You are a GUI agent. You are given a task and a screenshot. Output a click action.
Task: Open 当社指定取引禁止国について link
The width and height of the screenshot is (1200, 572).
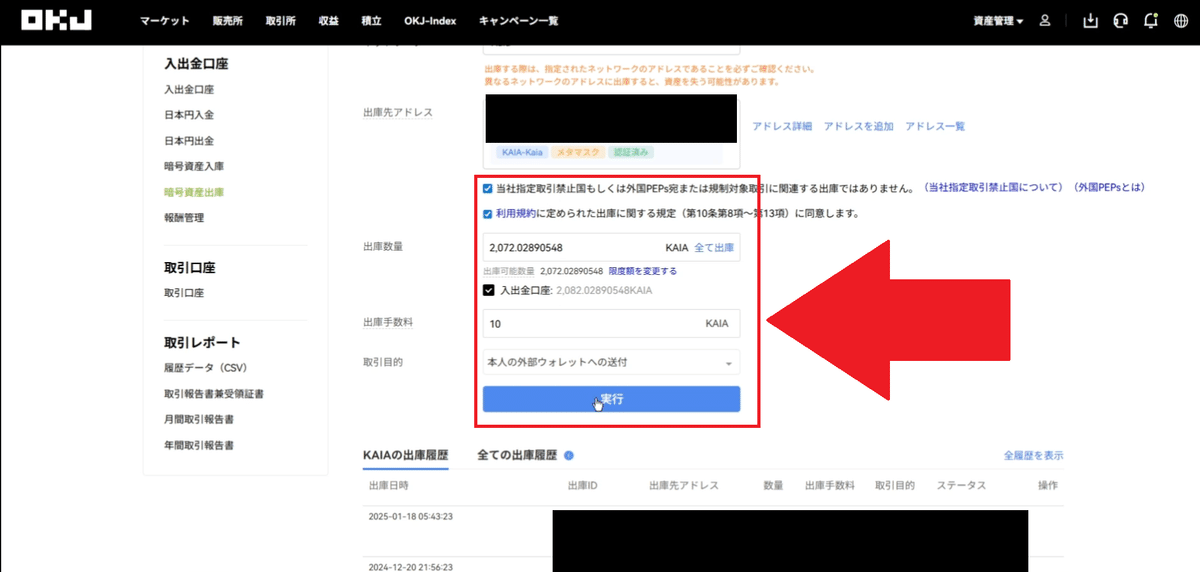click(x=991, y=188)
